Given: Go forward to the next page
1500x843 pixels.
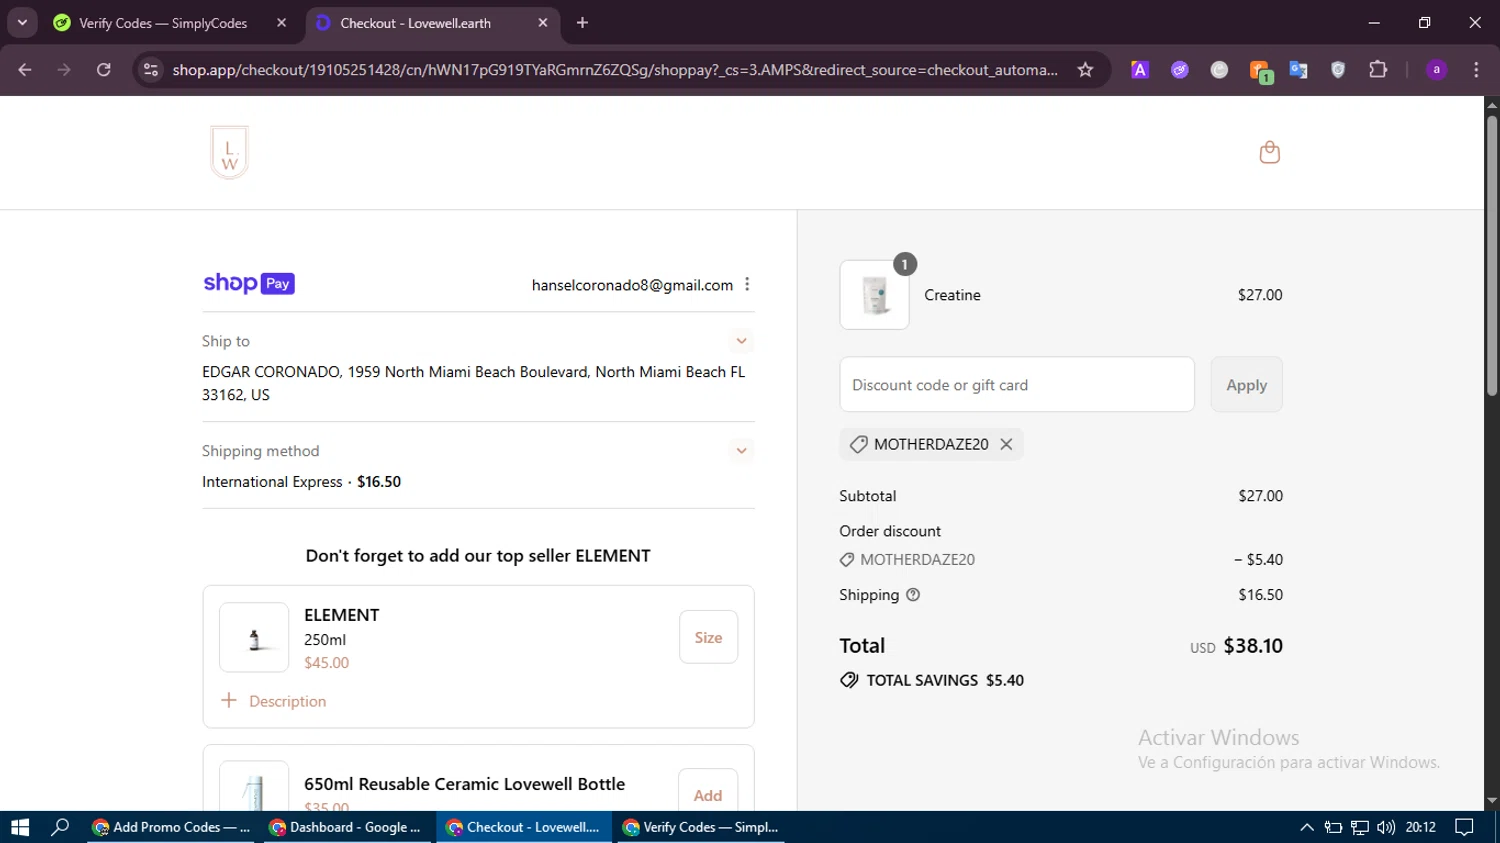Looking at the screenshot, I should click(64, 70).
